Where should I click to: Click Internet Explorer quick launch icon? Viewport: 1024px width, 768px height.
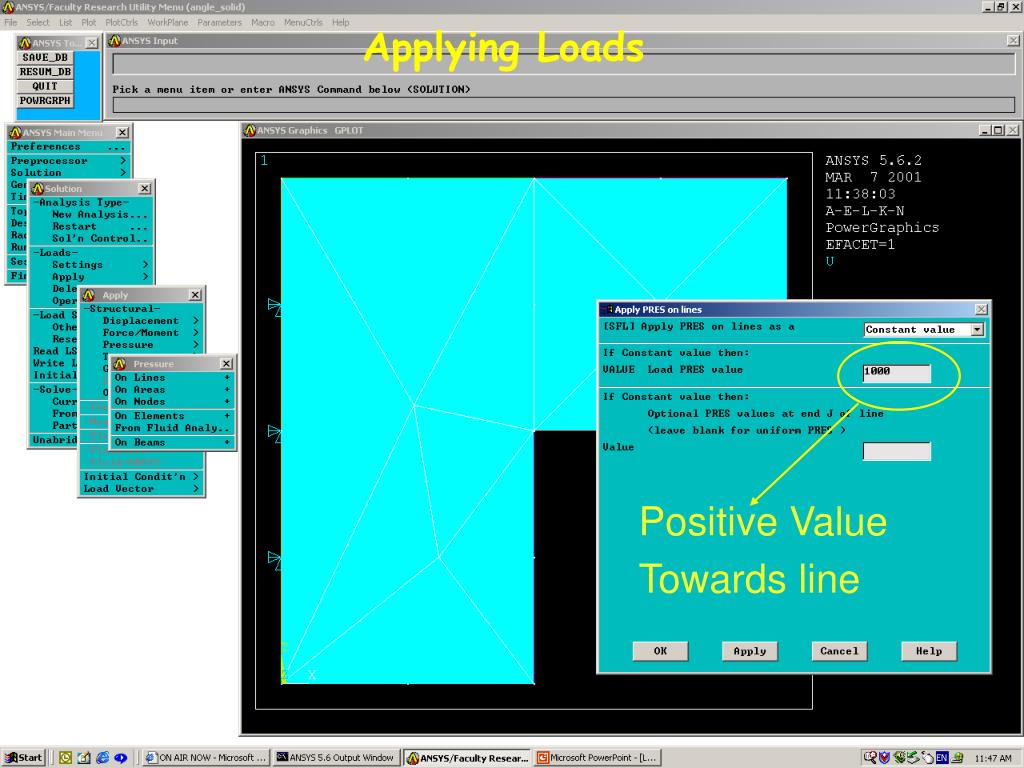pyautogui.click(x=103, y=758)
